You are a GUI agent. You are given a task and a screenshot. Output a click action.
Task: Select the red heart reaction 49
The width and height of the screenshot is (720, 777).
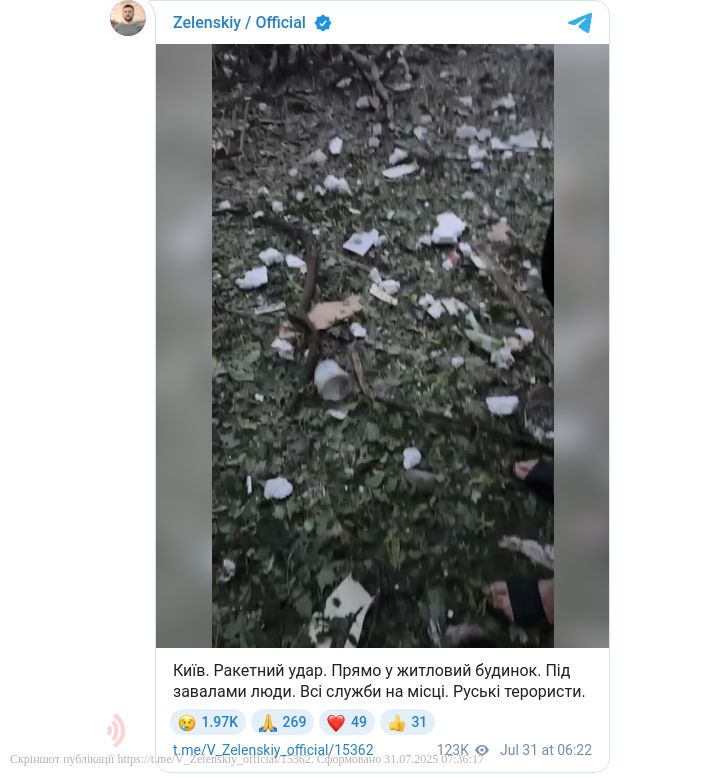(x=346, y=722)
